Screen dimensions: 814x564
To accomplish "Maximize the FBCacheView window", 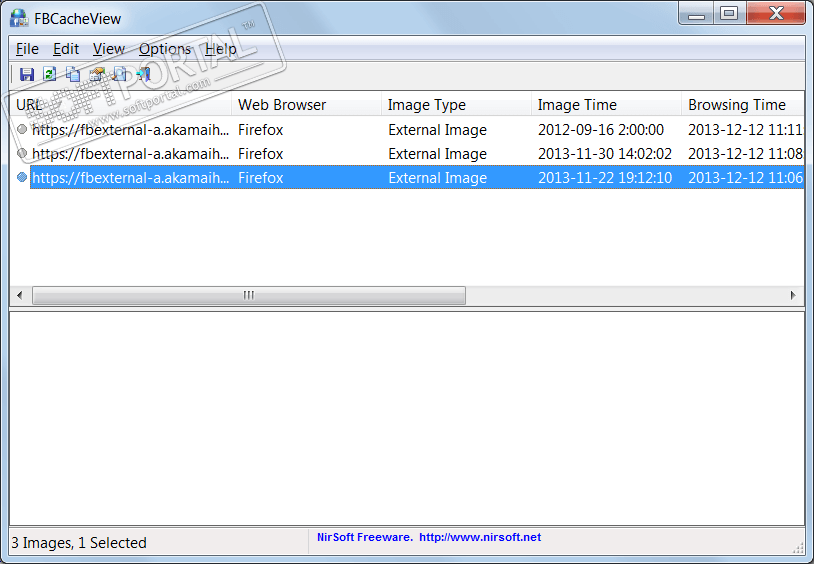I will (729, 14).
